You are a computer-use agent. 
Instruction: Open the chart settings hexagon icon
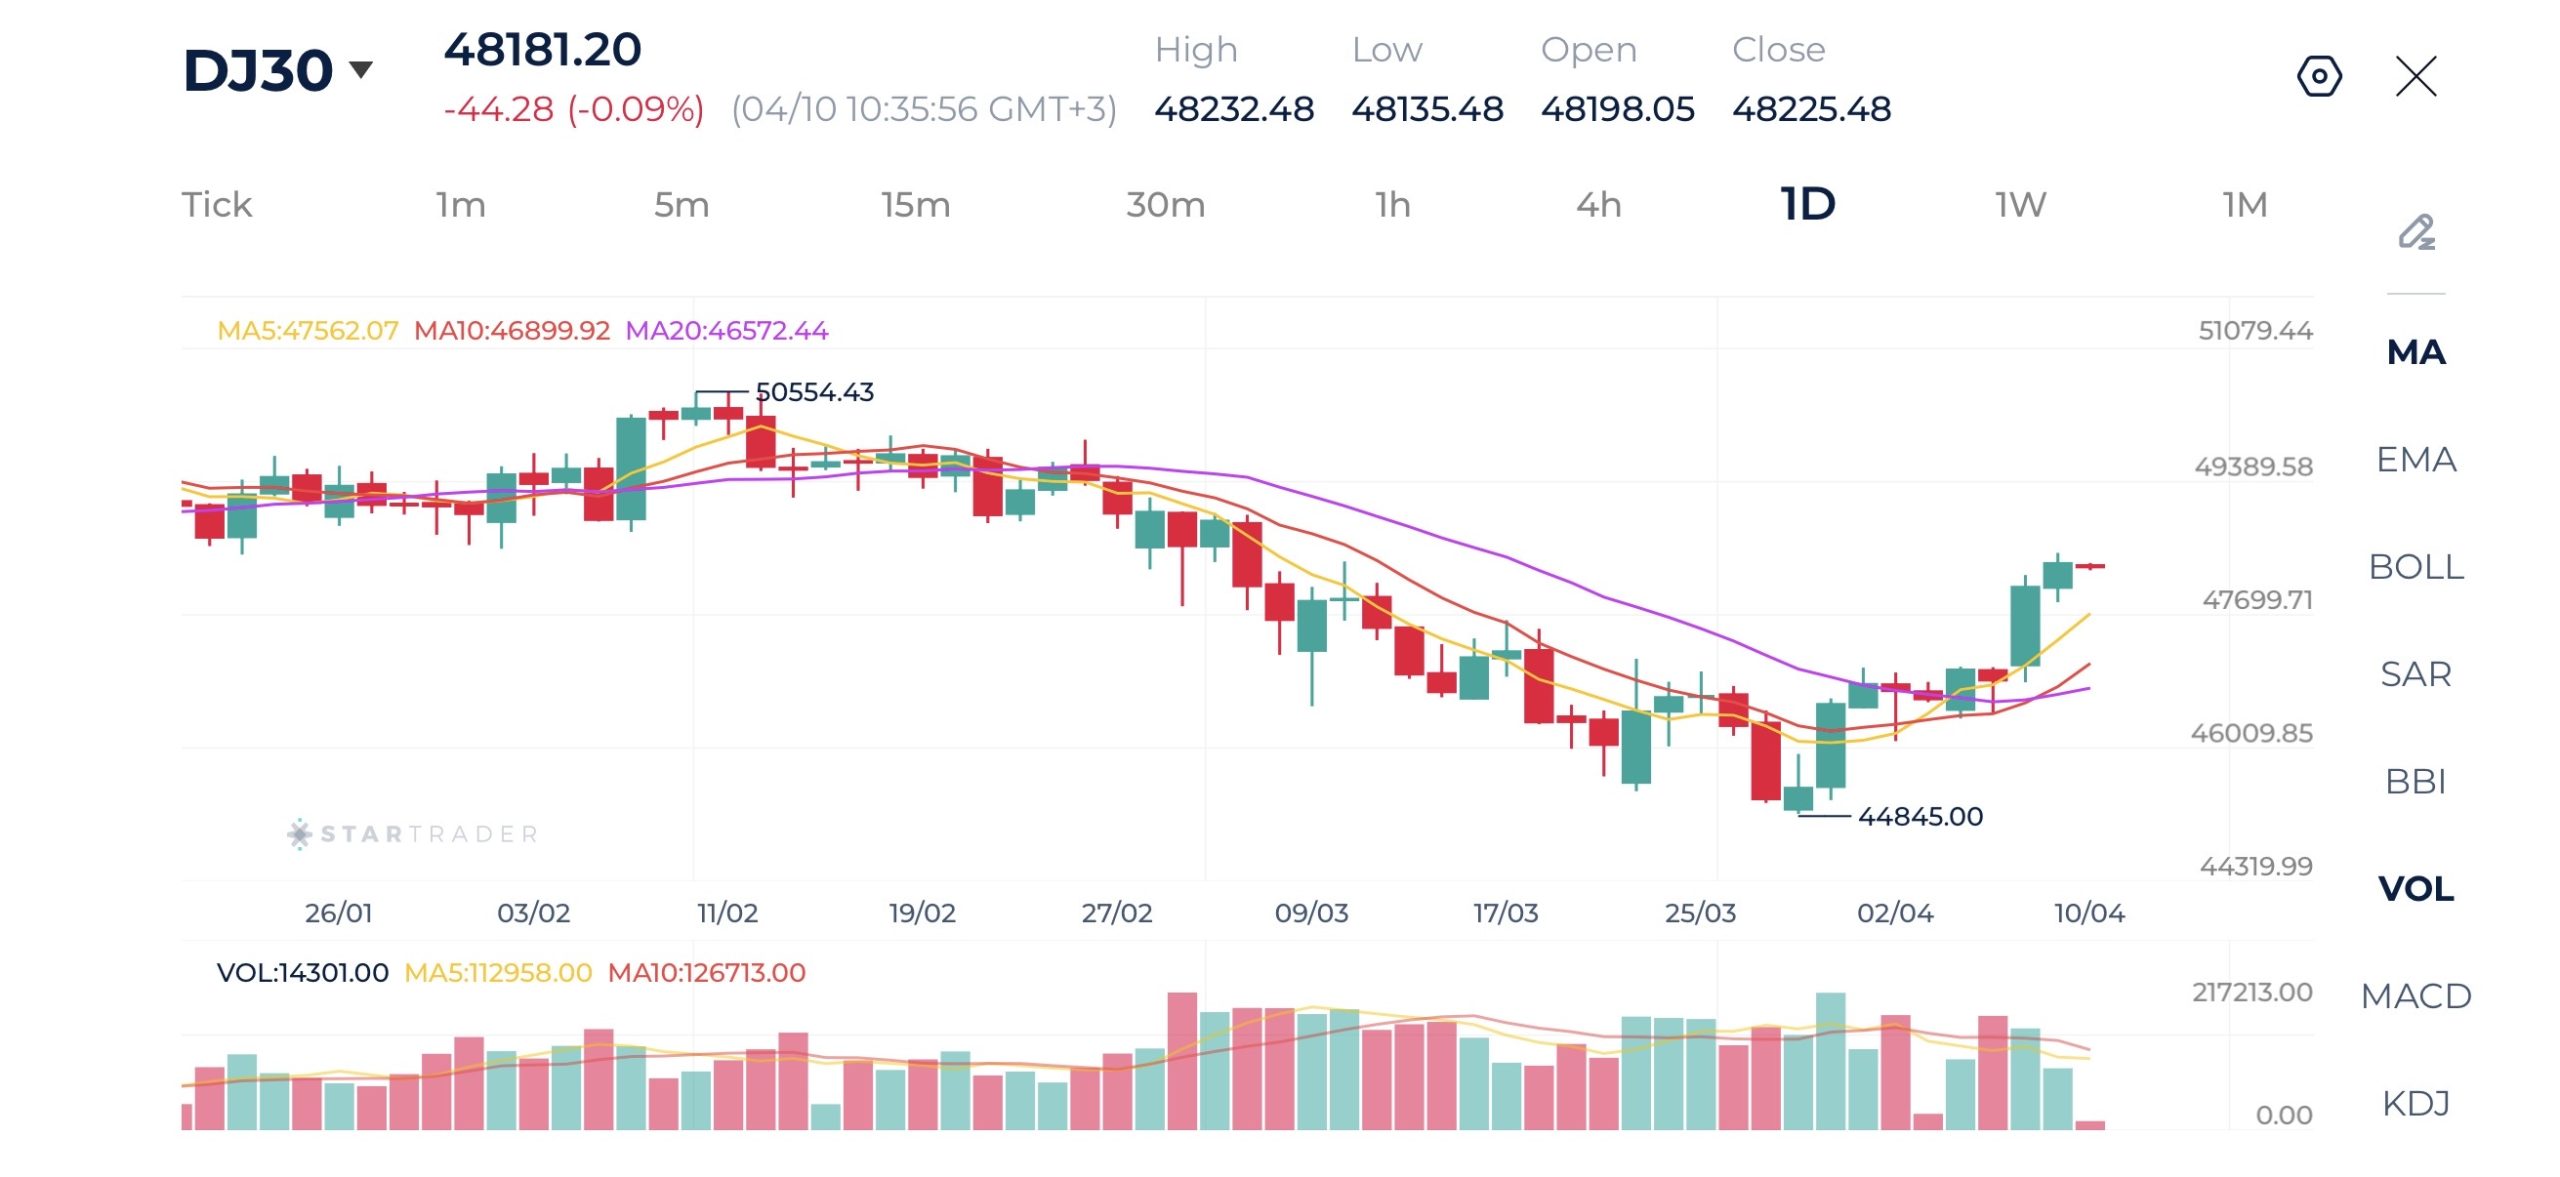tap(2319, 76)
